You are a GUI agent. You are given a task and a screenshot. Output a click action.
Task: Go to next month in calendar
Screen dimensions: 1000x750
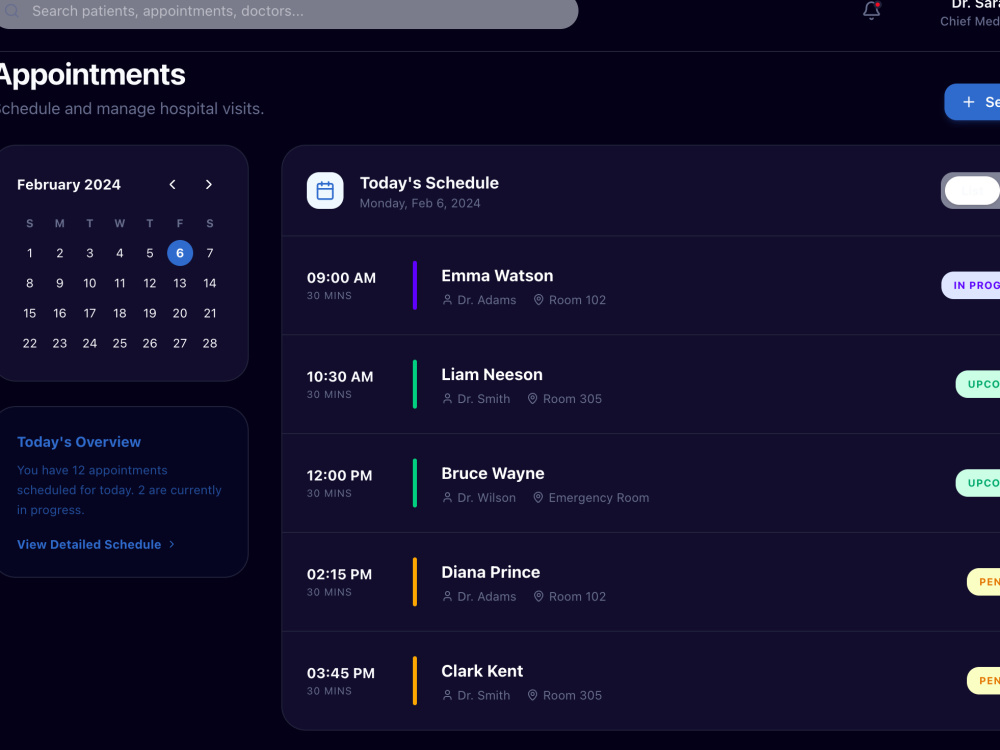tap(209, 184)
